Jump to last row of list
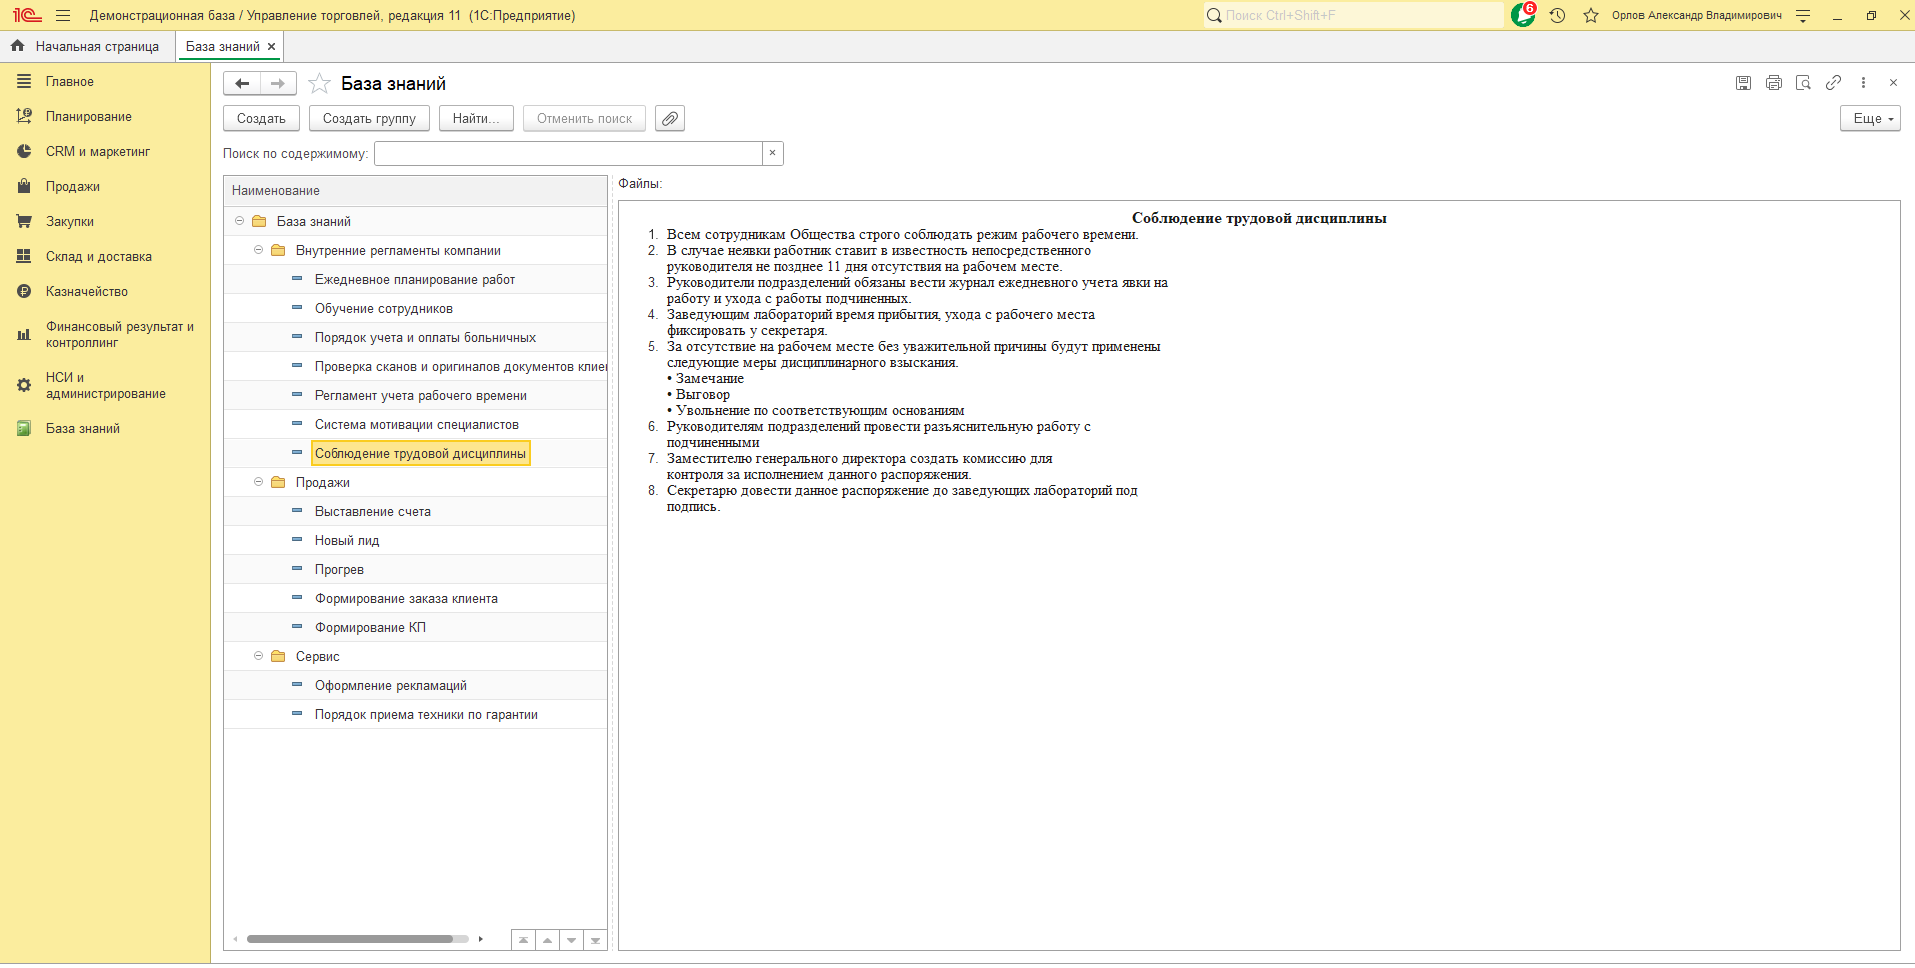Viewport: 1915px width, 968px height. (x=595, y=940)
